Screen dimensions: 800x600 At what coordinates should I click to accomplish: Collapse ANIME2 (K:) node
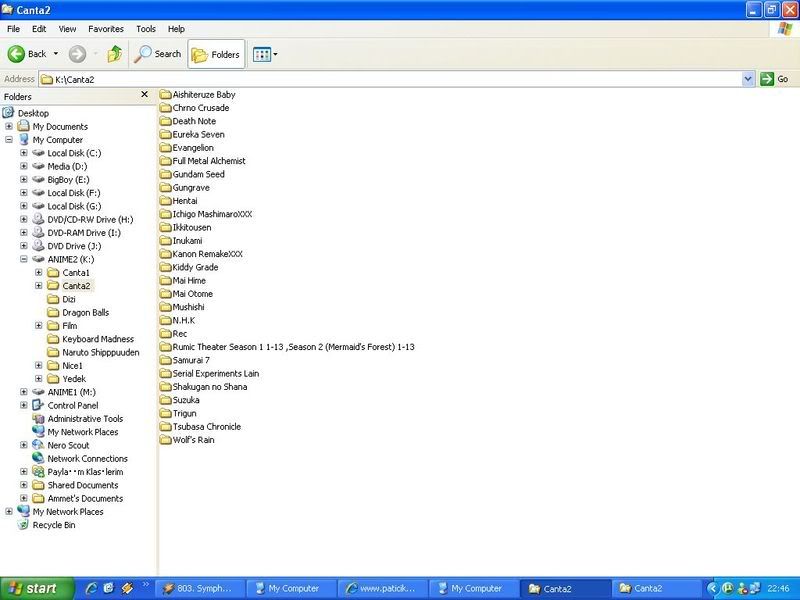click(23, 259)
